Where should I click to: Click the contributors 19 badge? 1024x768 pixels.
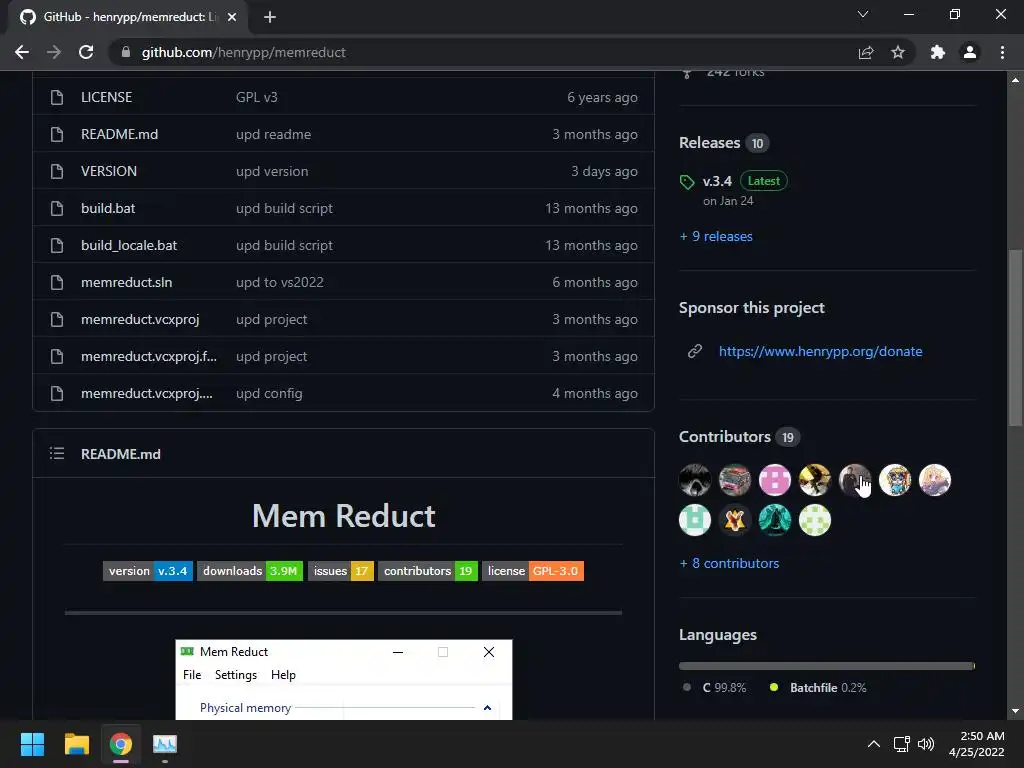tap(428, 571)
